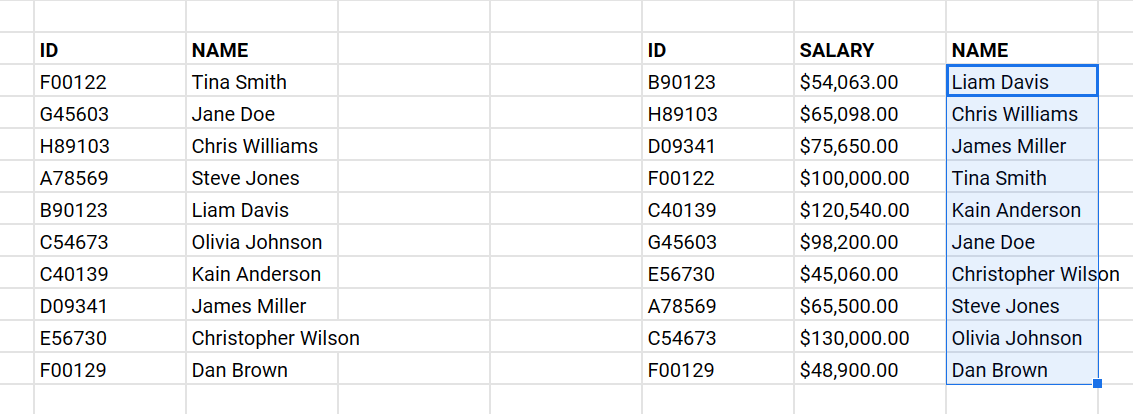Select Dan Brown in the highlighted column
Viewport: 1133px width, 414px height.
[x=1000, y=370]
